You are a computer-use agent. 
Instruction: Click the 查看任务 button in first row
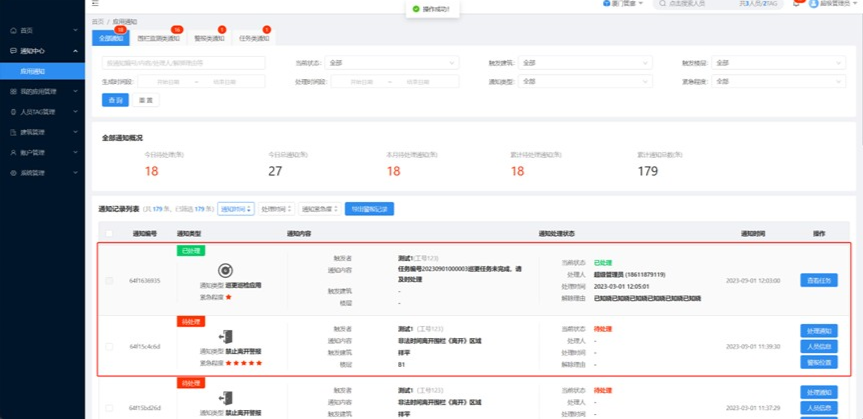[818, 281]
